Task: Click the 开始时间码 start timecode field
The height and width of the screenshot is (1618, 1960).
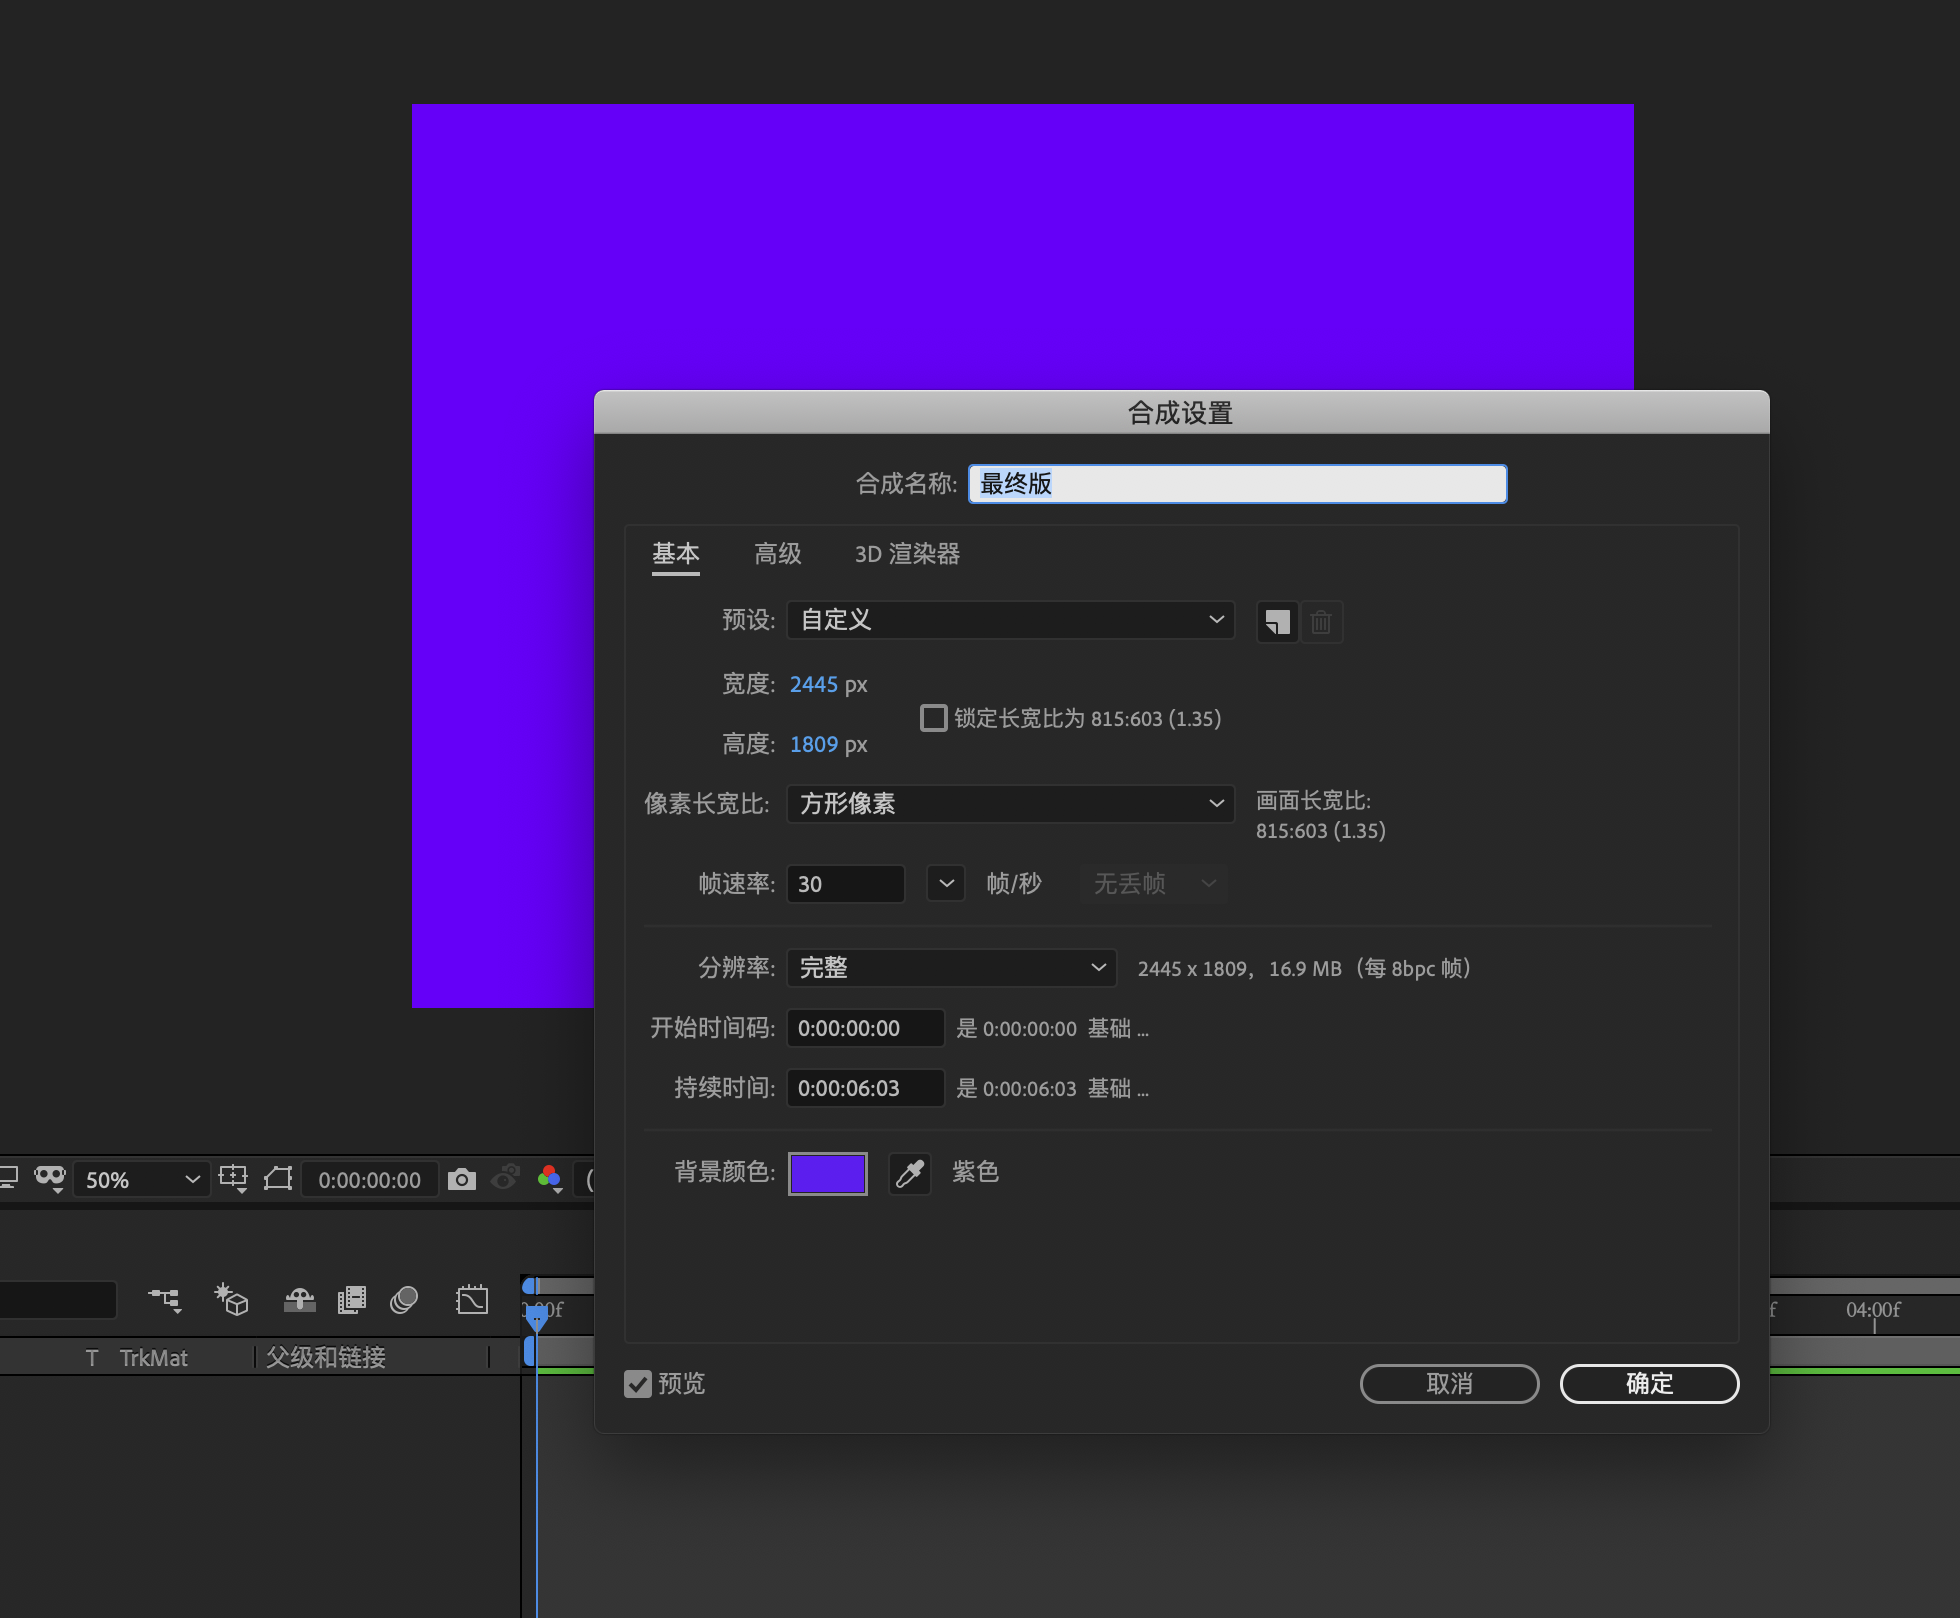Action: point(866,1028)
